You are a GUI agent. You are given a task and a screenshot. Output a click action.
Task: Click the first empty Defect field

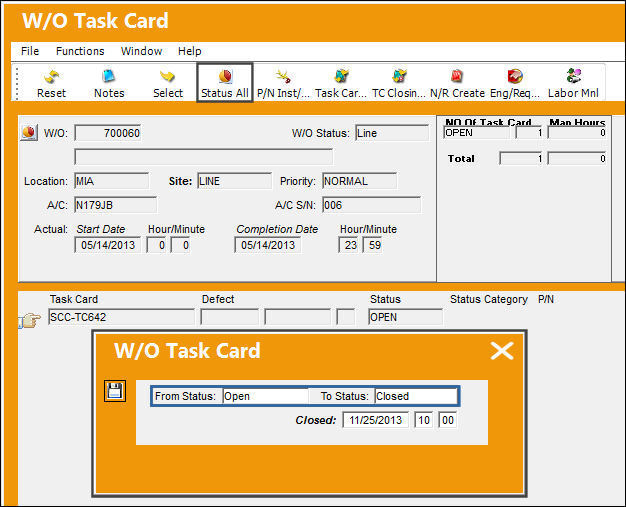[x=230, y=317]
